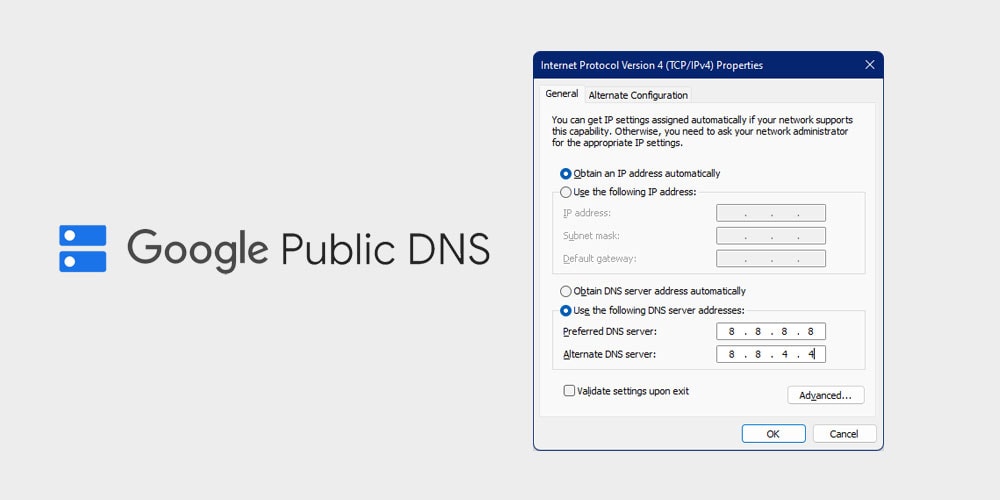1000x500 pixels.
Task: Click the paragraph starting 'You can get IP settings'
Action: [702, 131]
